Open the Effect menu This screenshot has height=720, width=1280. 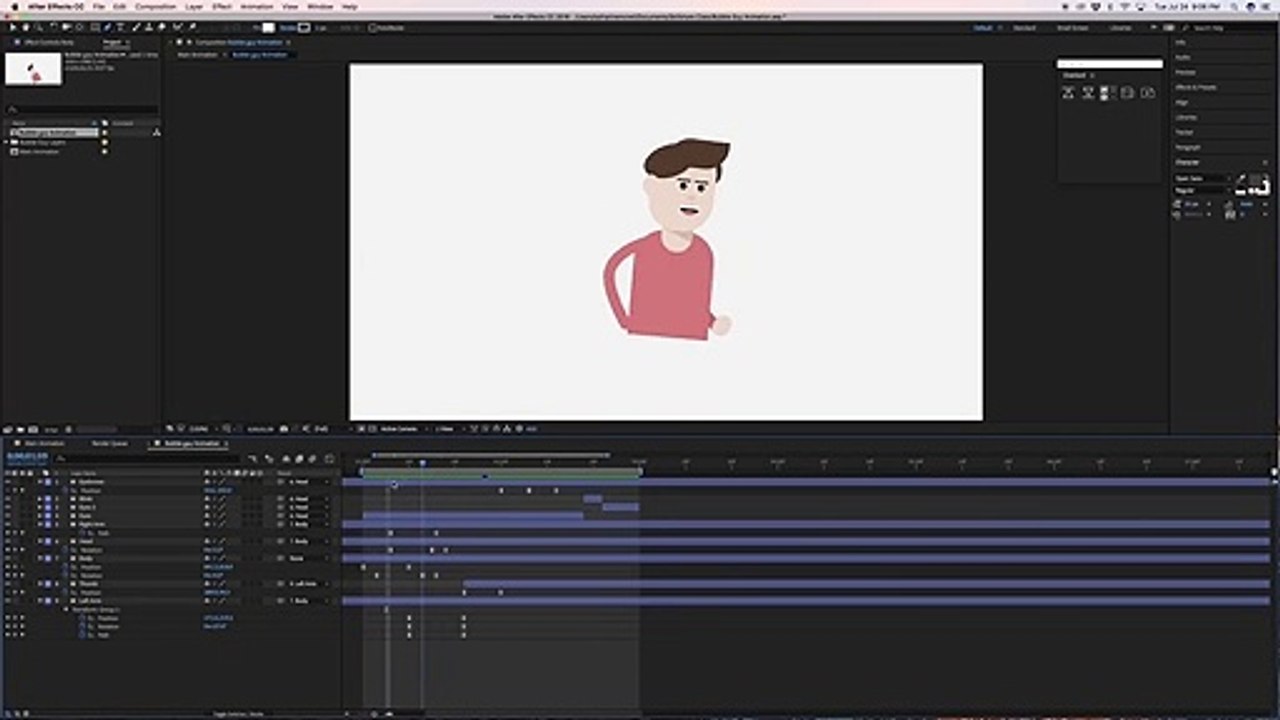pos(221,6)
